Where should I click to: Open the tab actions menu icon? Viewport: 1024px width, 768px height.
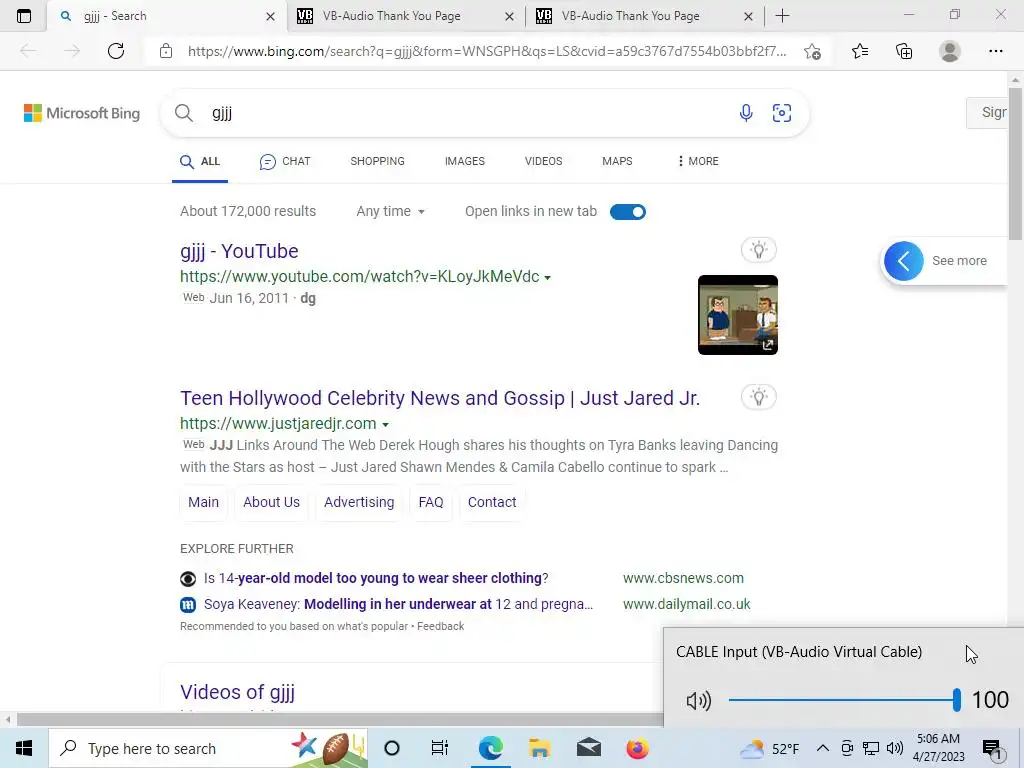point(24,16)
